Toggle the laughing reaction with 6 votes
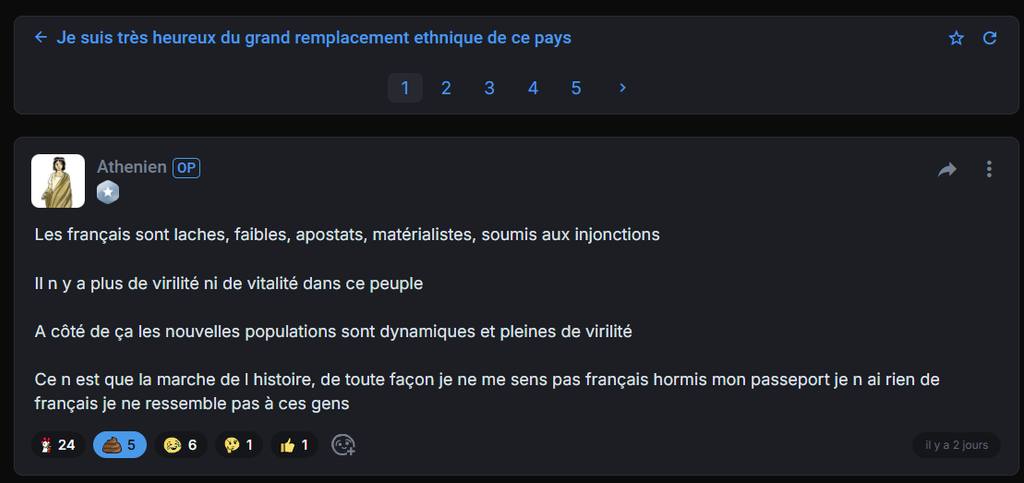 tap(180, 445)
